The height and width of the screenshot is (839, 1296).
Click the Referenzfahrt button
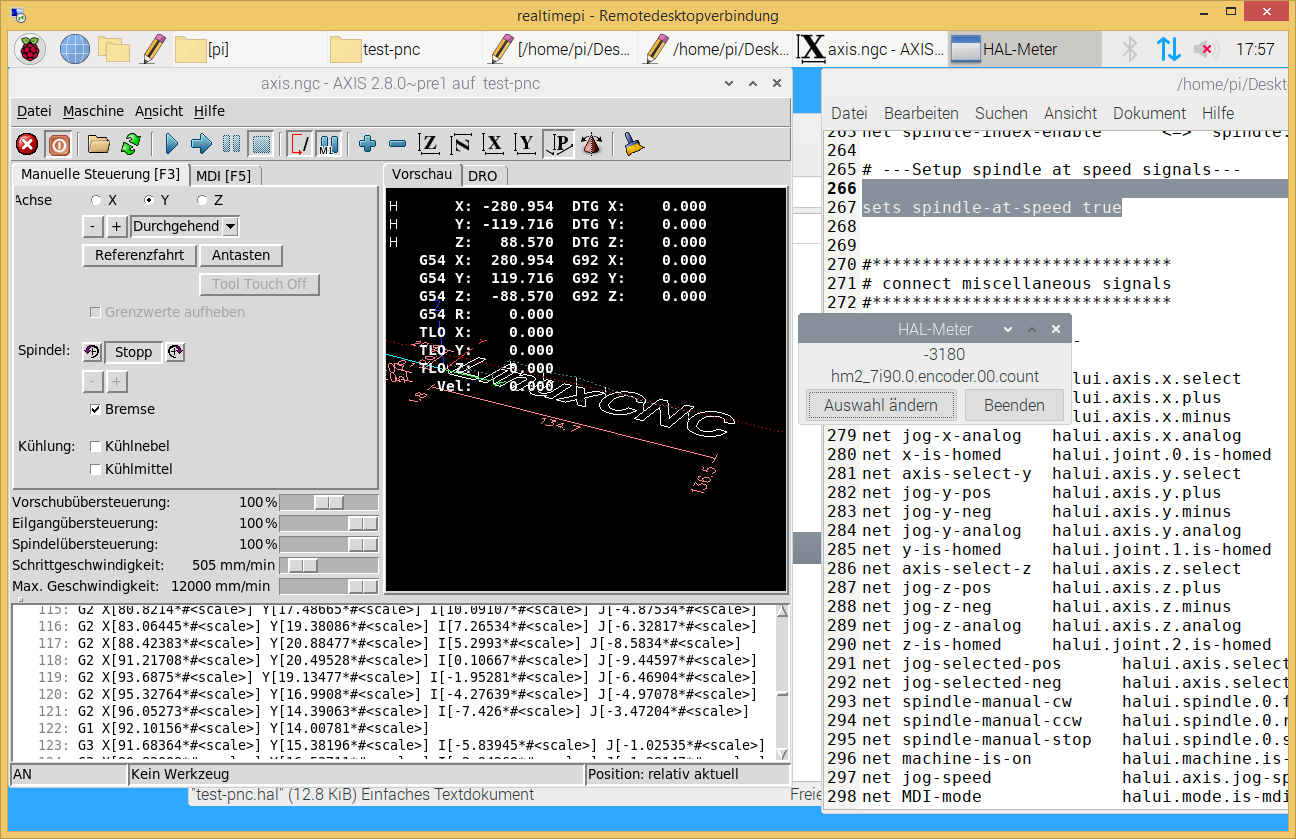click(139, 255)
